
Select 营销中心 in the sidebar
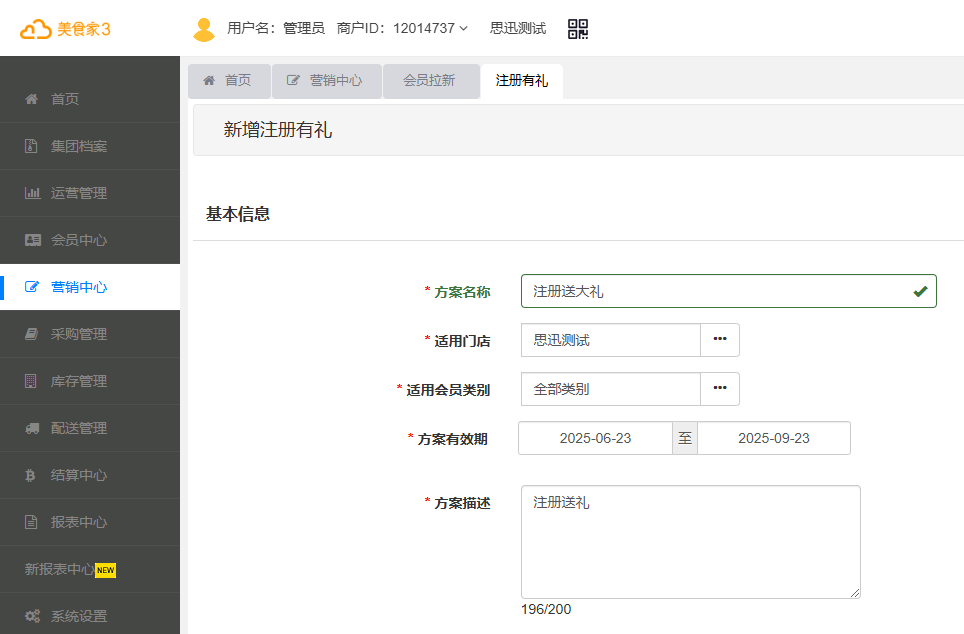point(90,287)
